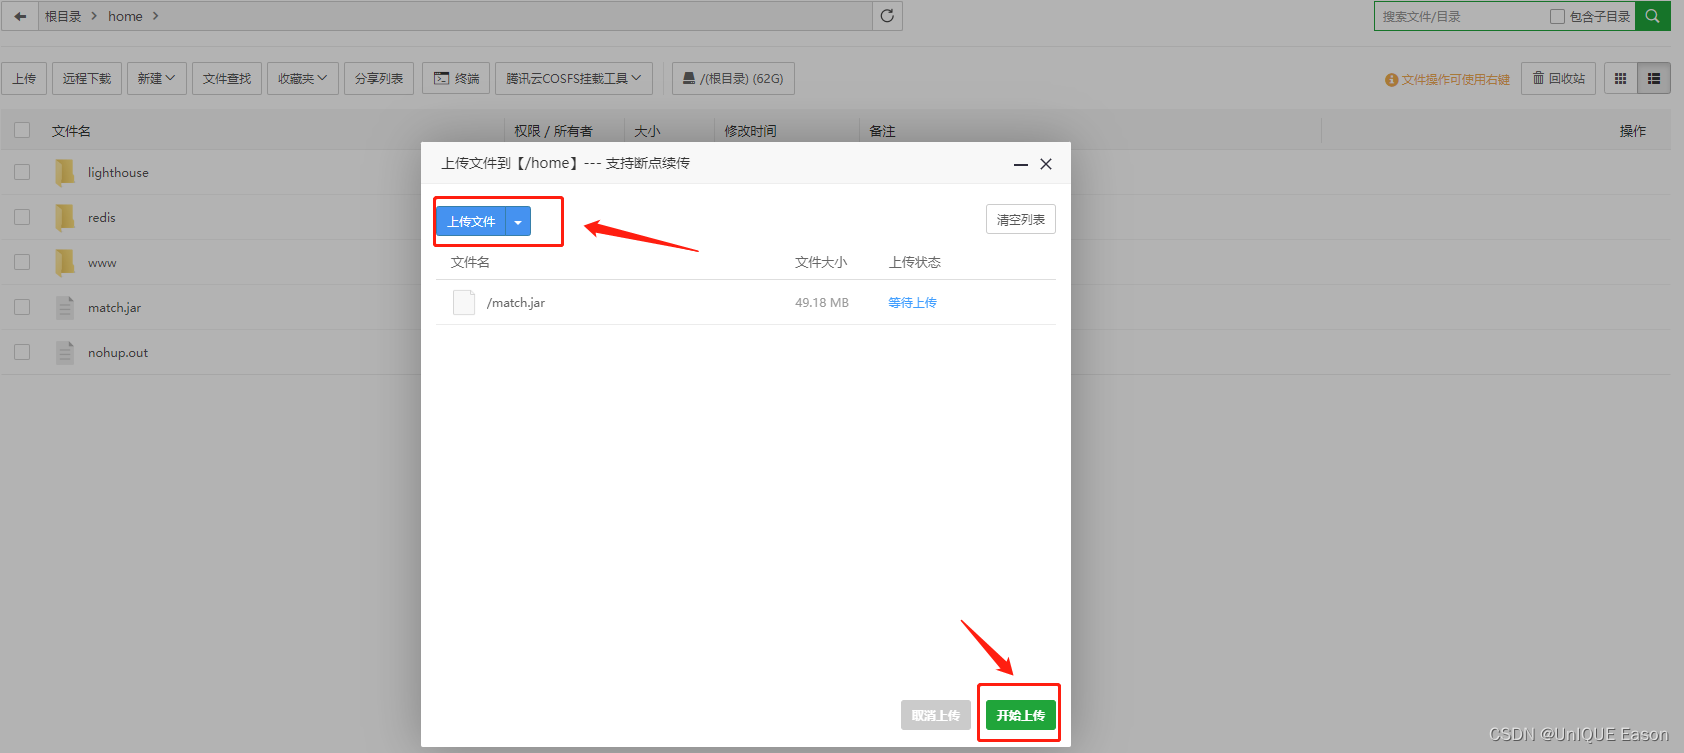Click the home breadcrumb
The height and width of the screenshot is (753, 1684).
tap(125, 16)
